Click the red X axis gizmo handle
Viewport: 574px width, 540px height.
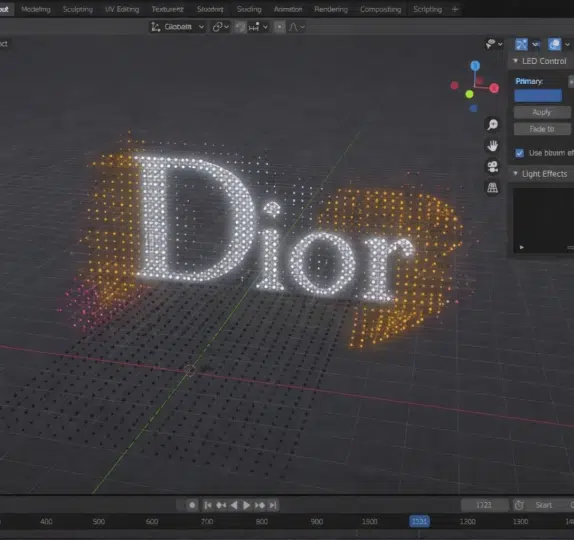pos(494,88)
